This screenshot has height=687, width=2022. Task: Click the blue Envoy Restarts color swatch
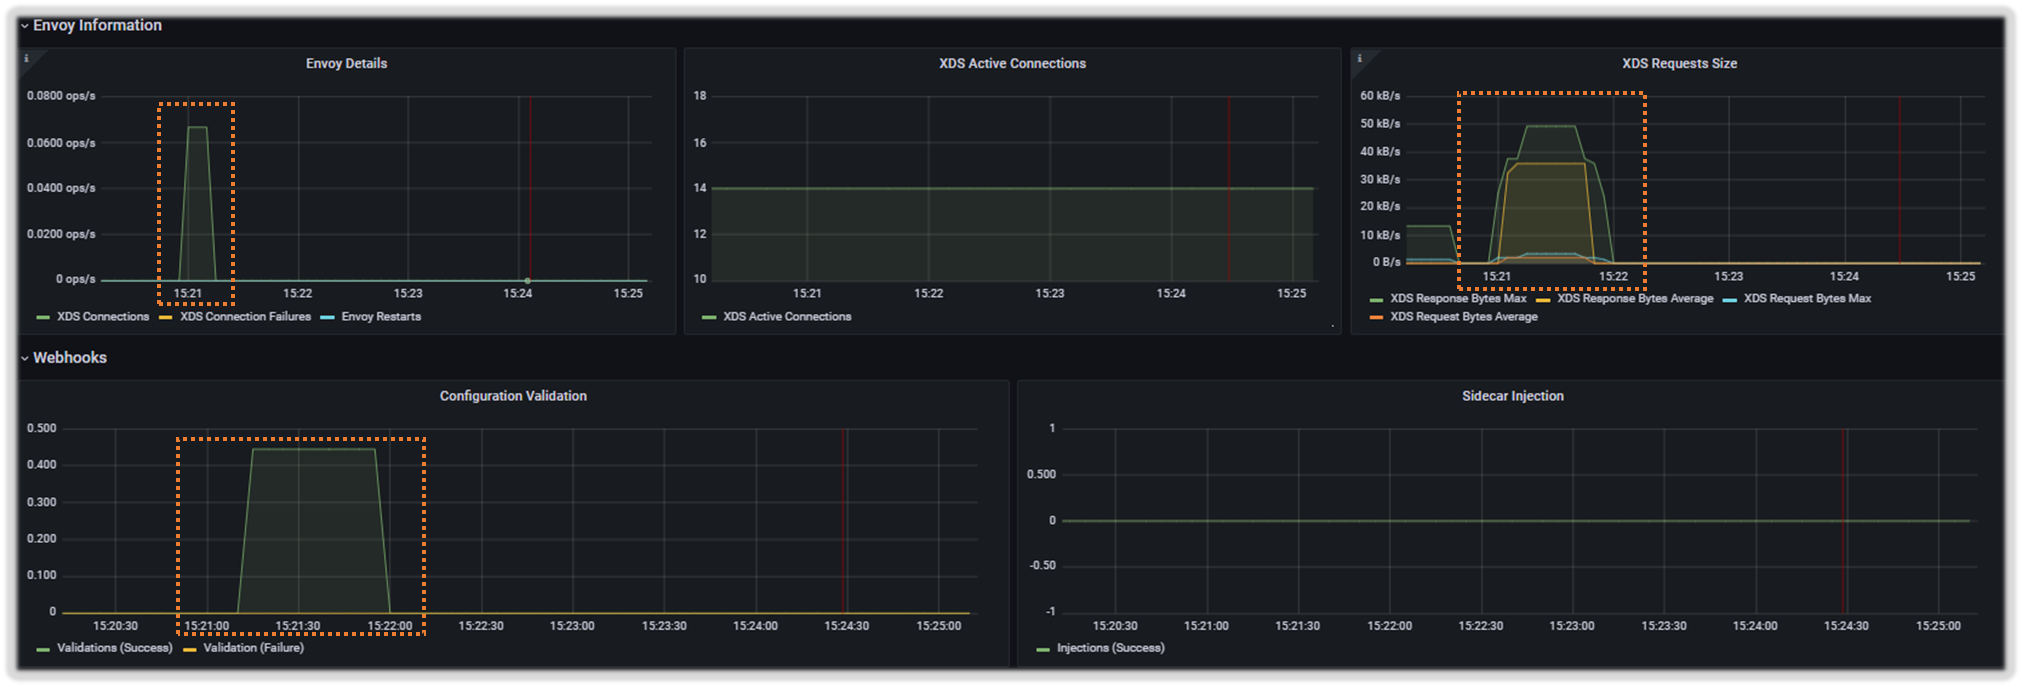327,318
